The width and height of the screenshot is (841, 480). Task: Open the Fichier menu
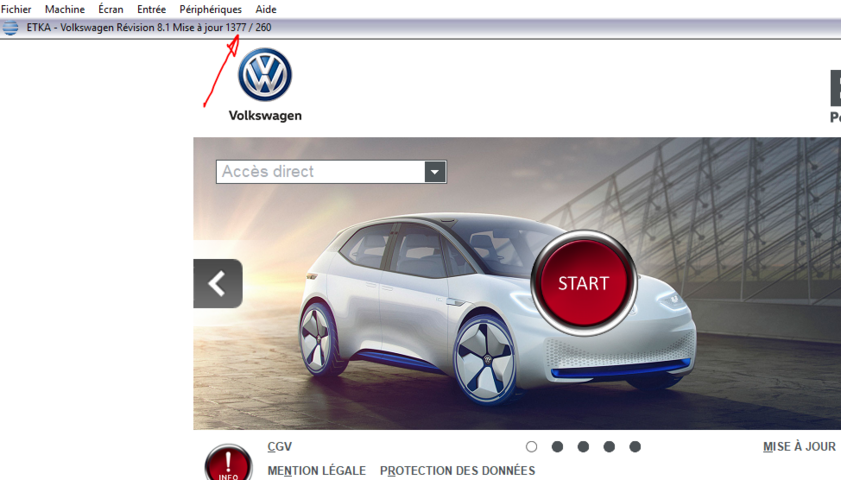tap(16, 9)
